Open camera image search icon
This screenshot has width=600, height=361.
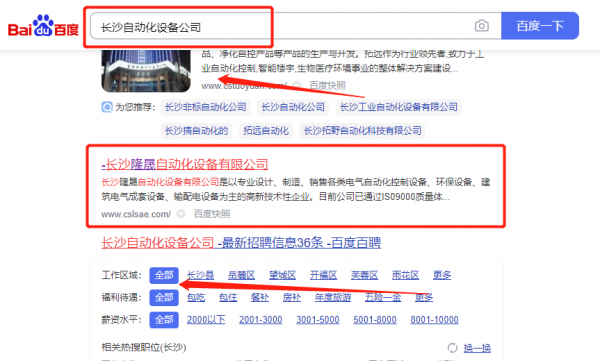coord(481,26)
